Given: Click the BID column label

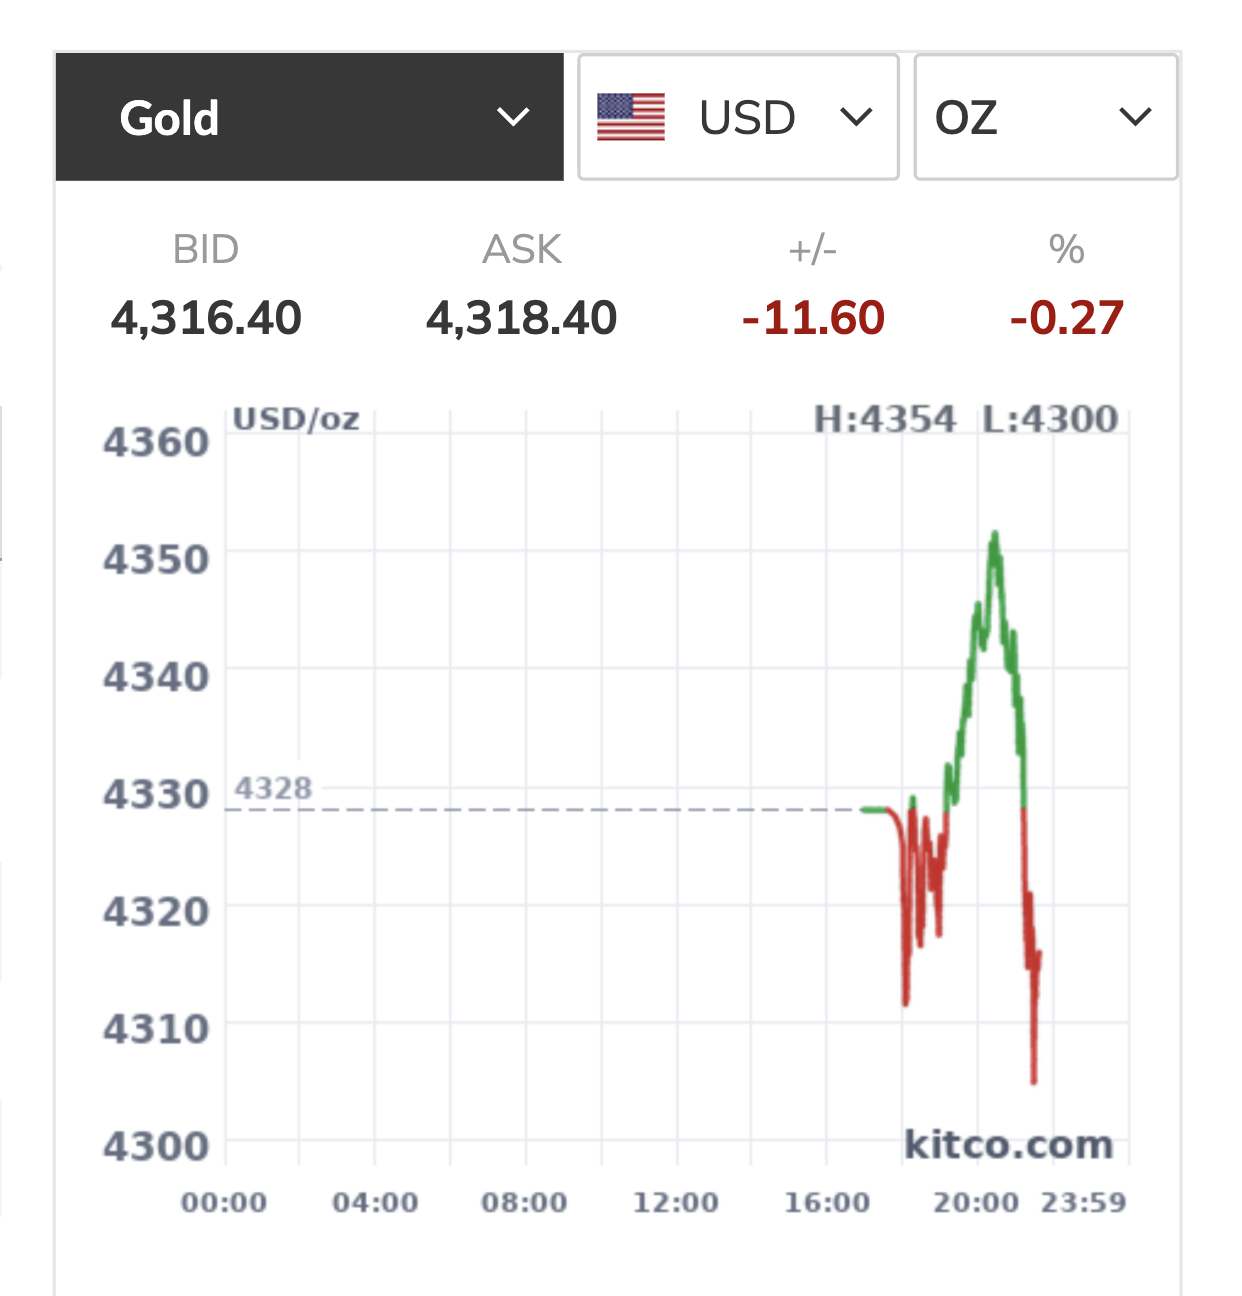Looking at the screenshot, I should (x=206, y=249).
